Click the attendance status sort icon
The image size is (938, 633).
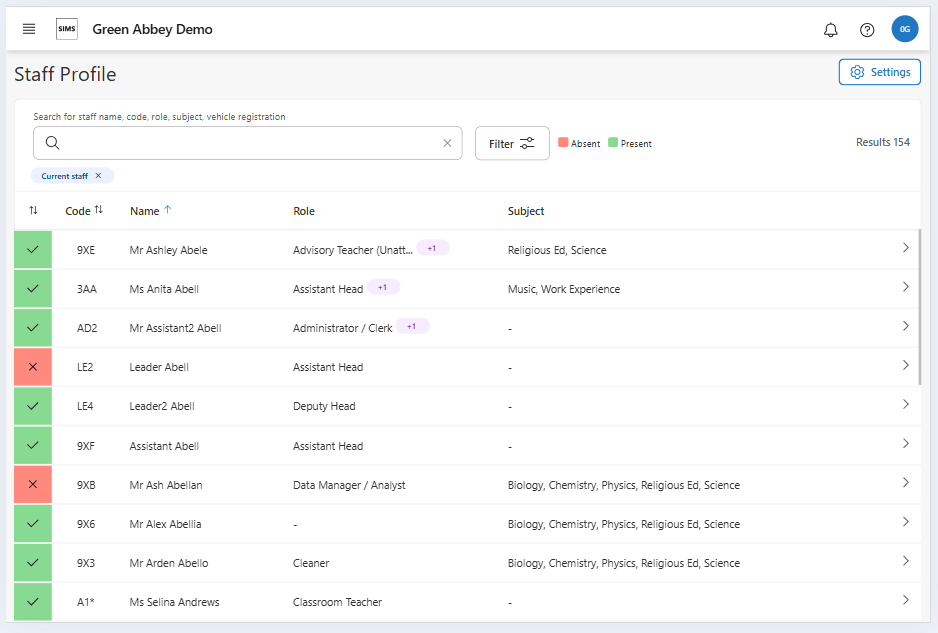33,210
